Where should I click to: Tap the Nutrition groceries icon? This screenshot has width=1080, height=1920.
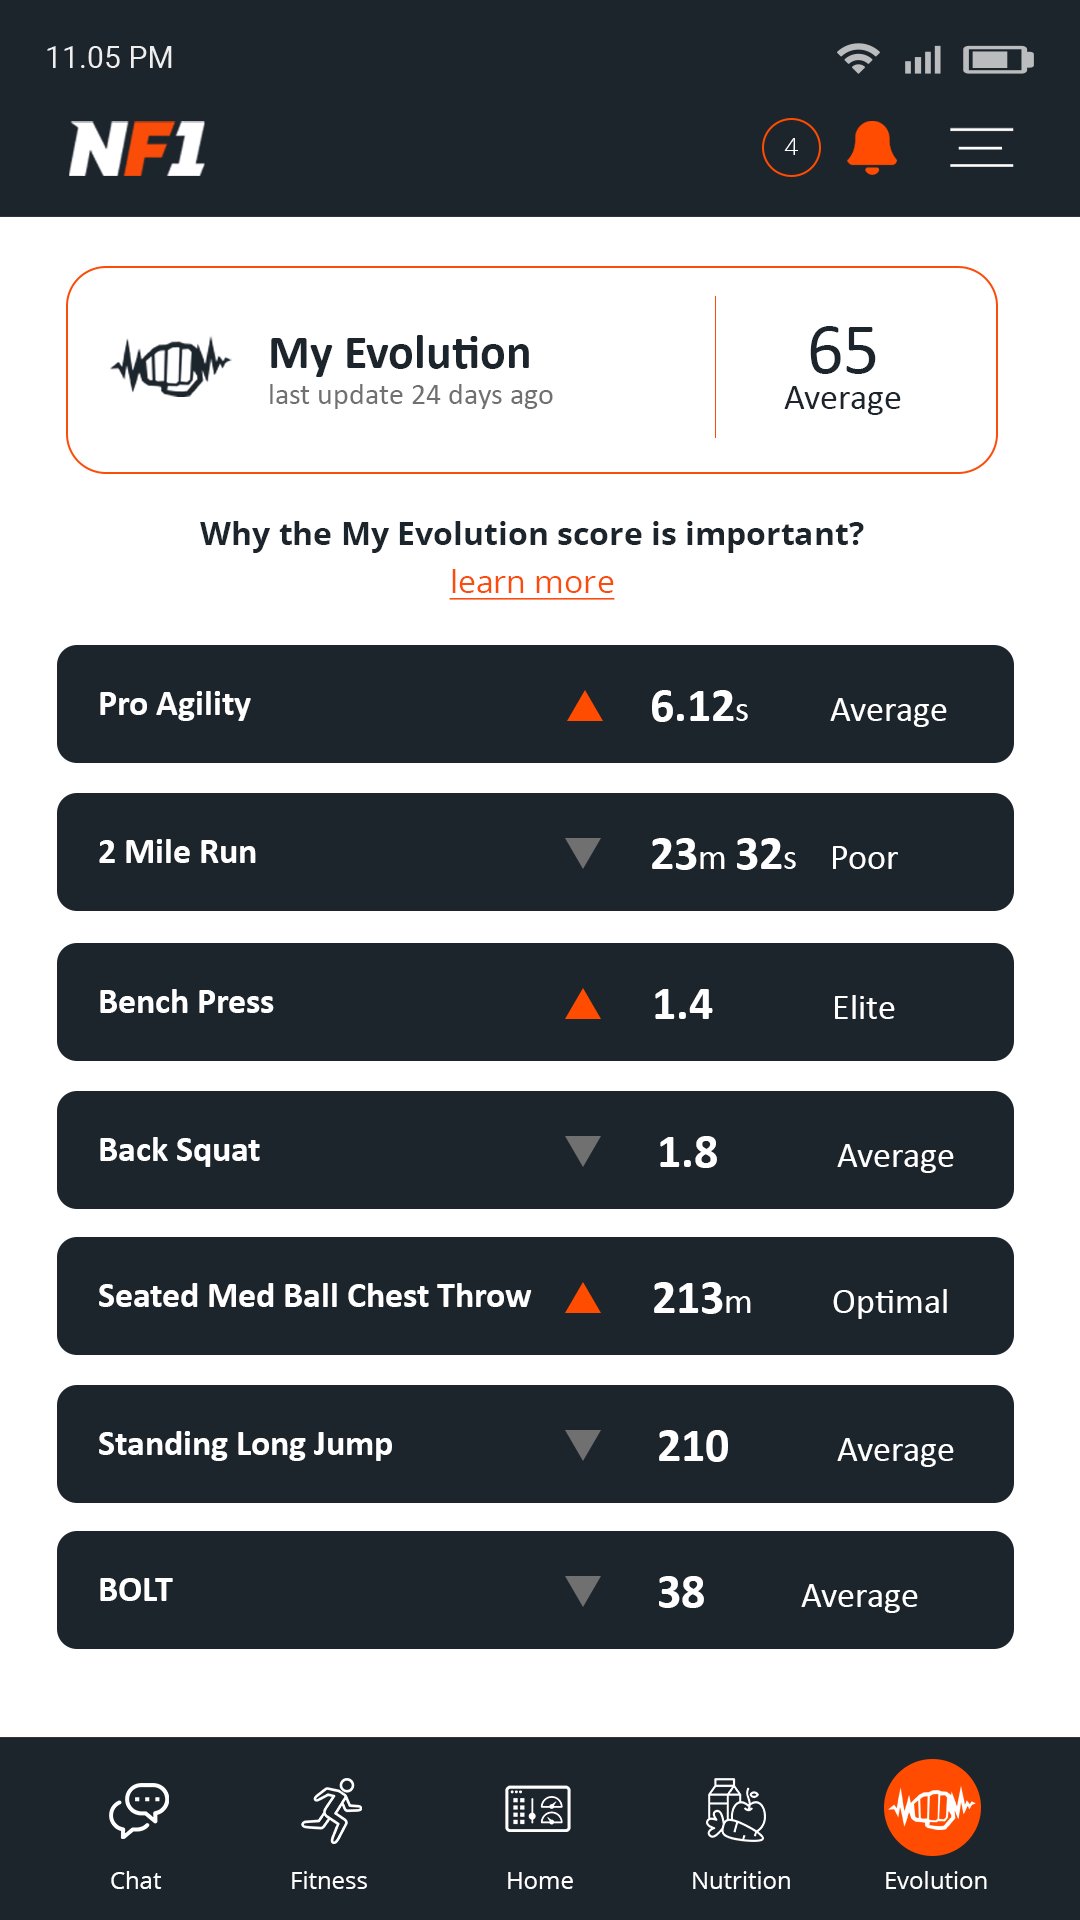pyautogui.click(x=736, y=1810)
